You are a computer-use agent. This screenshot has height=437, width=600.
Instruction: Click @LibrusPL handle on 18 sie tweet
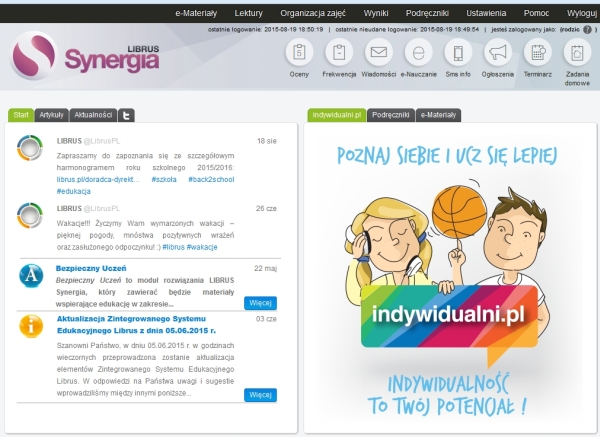pyautogui.click(x=101, y=141)
